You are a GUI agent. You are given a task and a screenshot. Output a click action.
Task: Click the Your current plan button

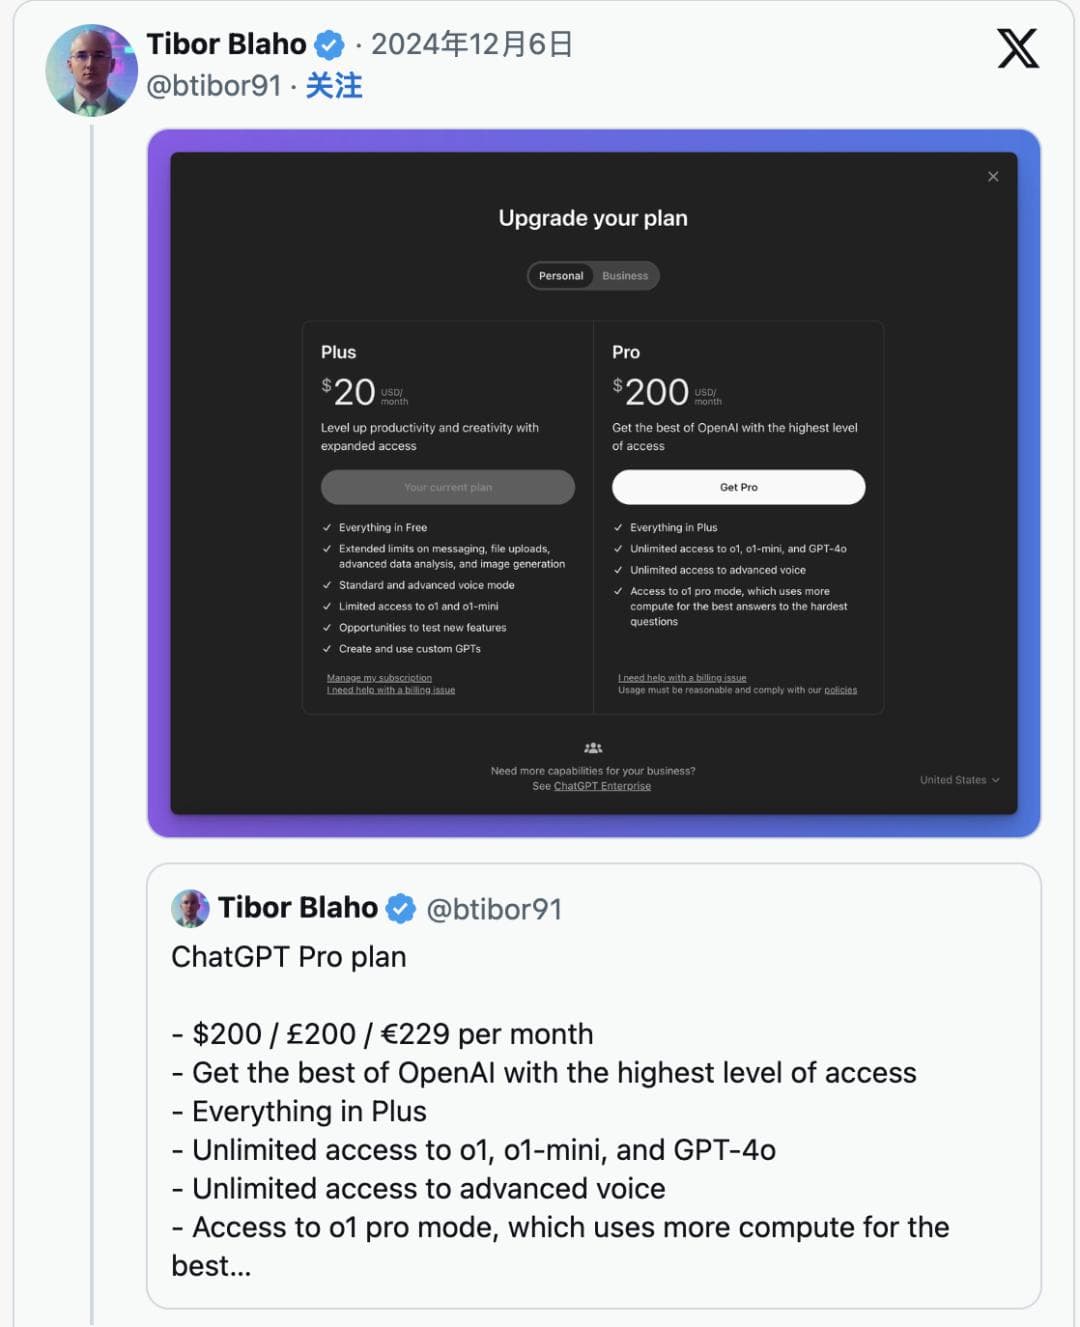[447, 487]
